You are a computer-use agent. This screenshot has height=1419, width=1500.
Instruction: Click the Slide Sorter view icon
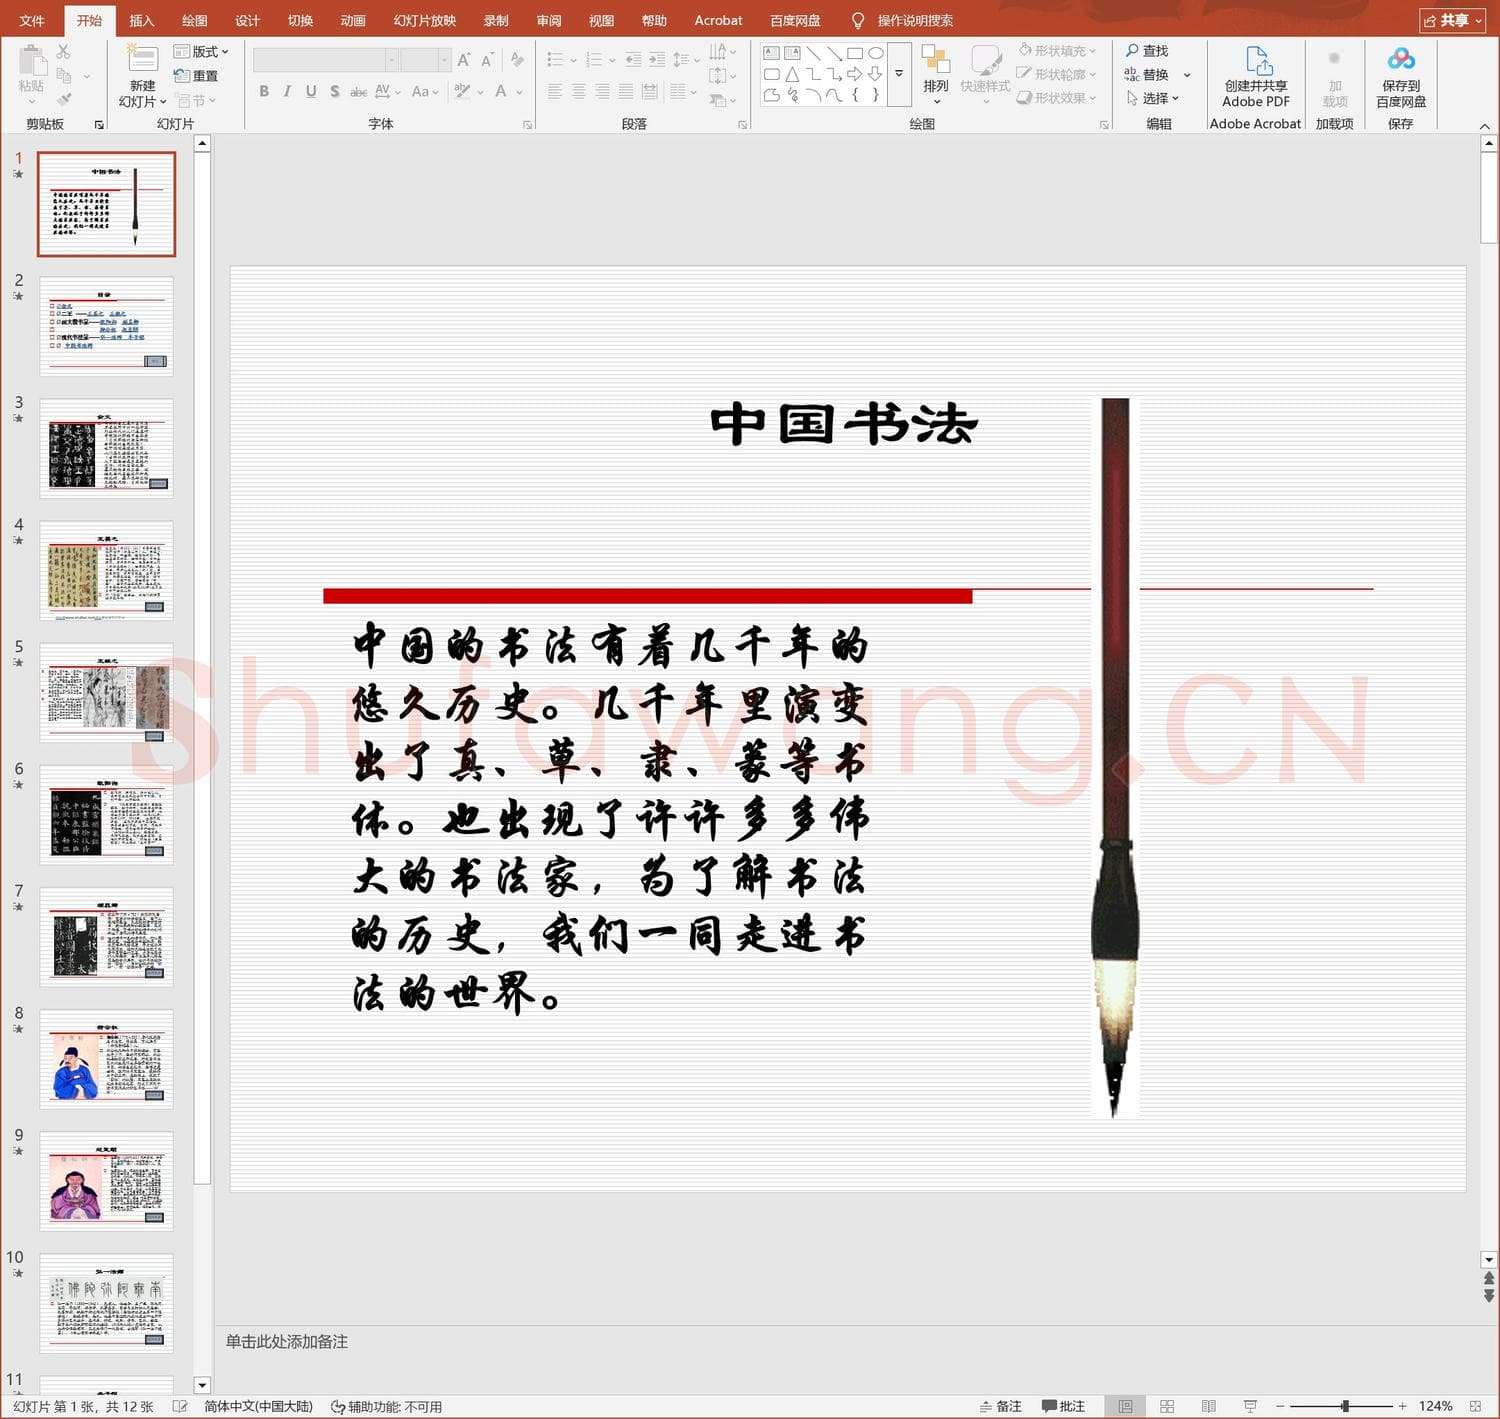click(x=1167, y=1406)
